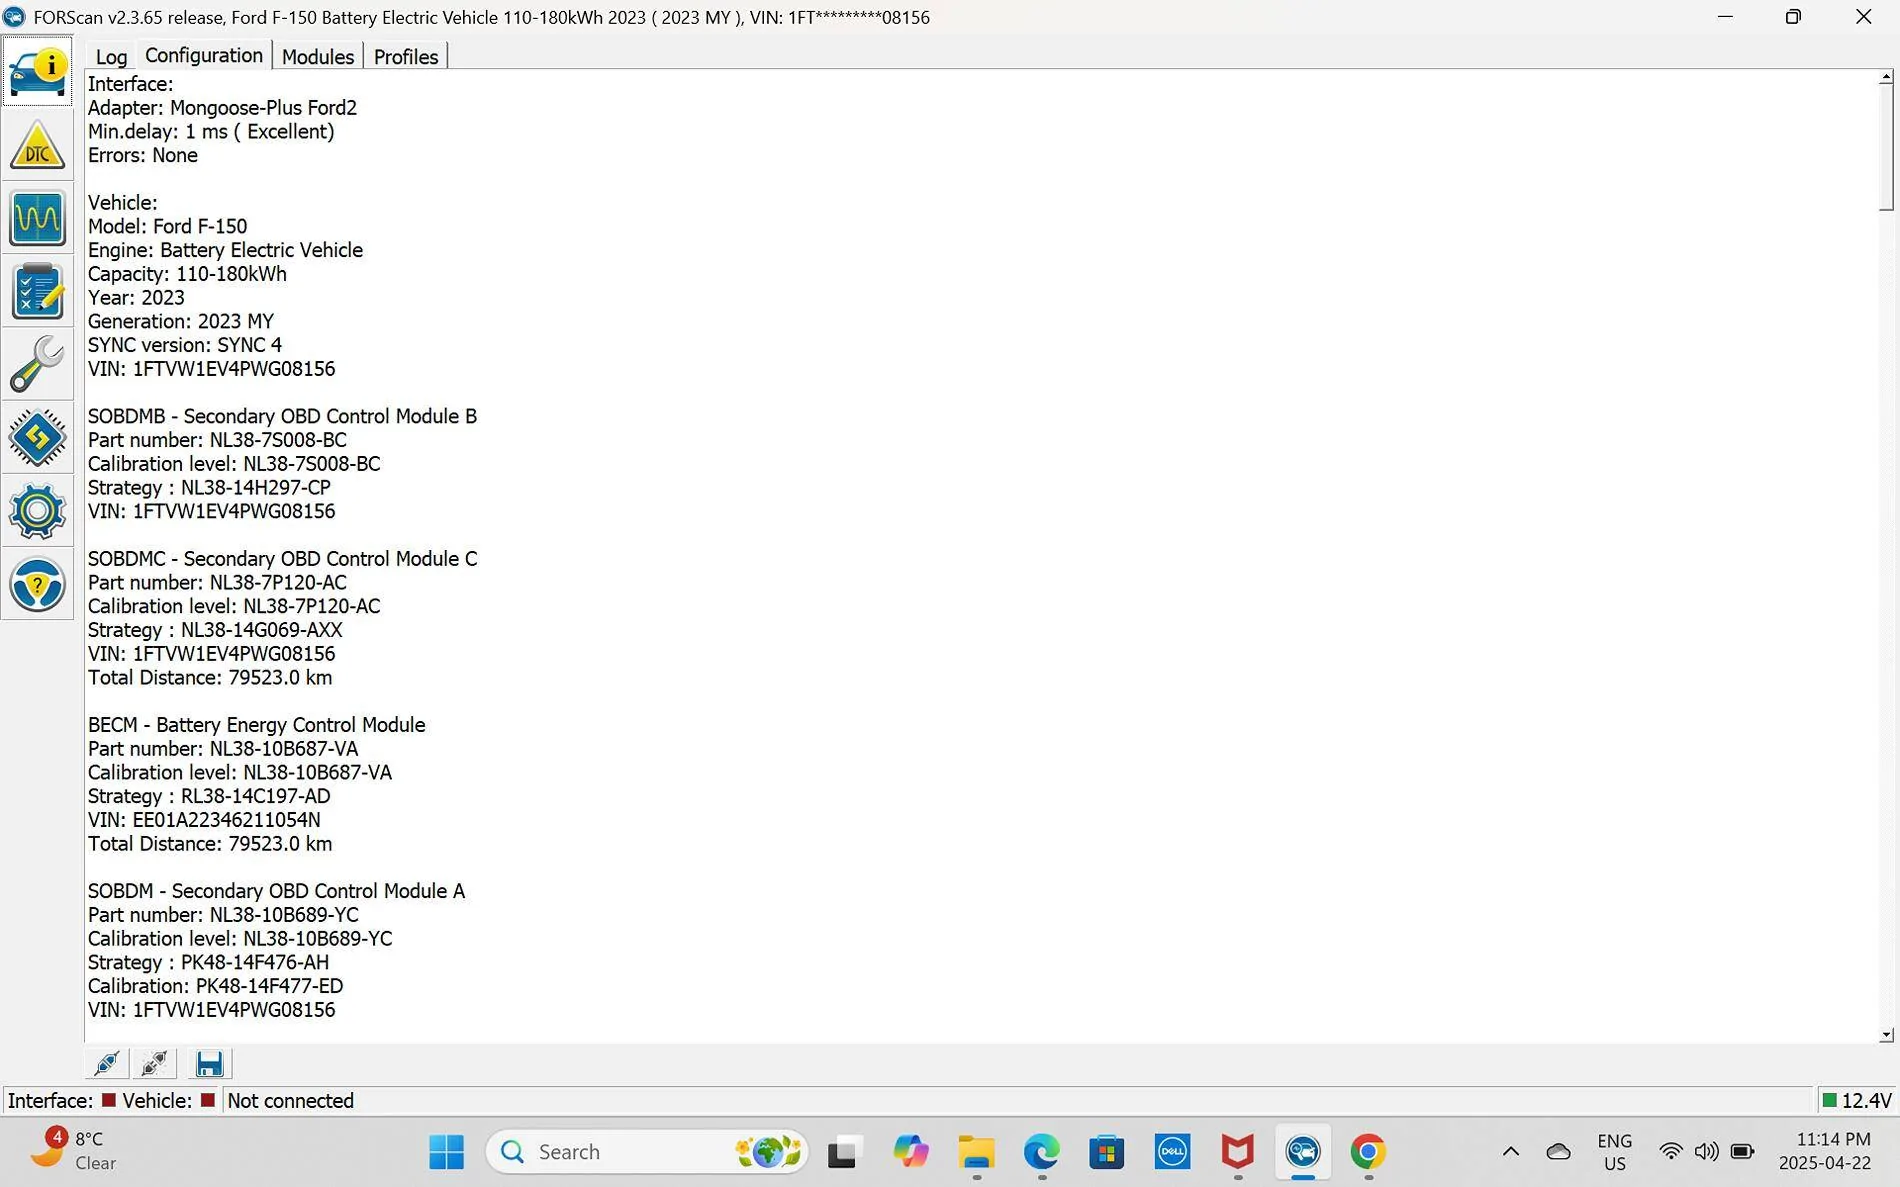Click the Disconnect from vehicle icon
1900x1187 pixels.
coord(154,1063)
